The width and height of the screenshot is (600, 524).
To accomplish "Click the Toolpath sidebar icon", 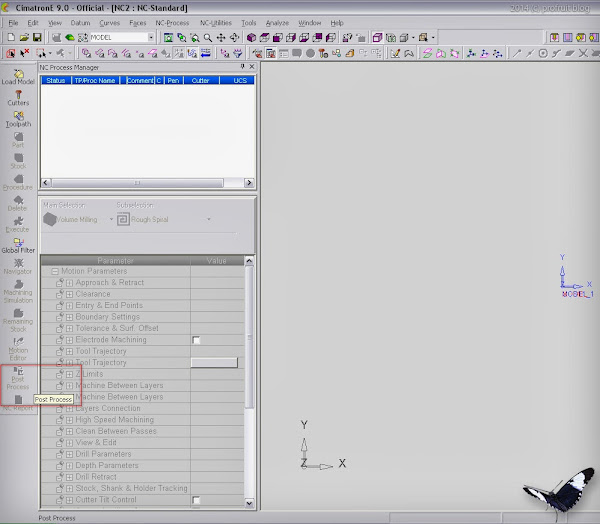I will tap(18, 119).
